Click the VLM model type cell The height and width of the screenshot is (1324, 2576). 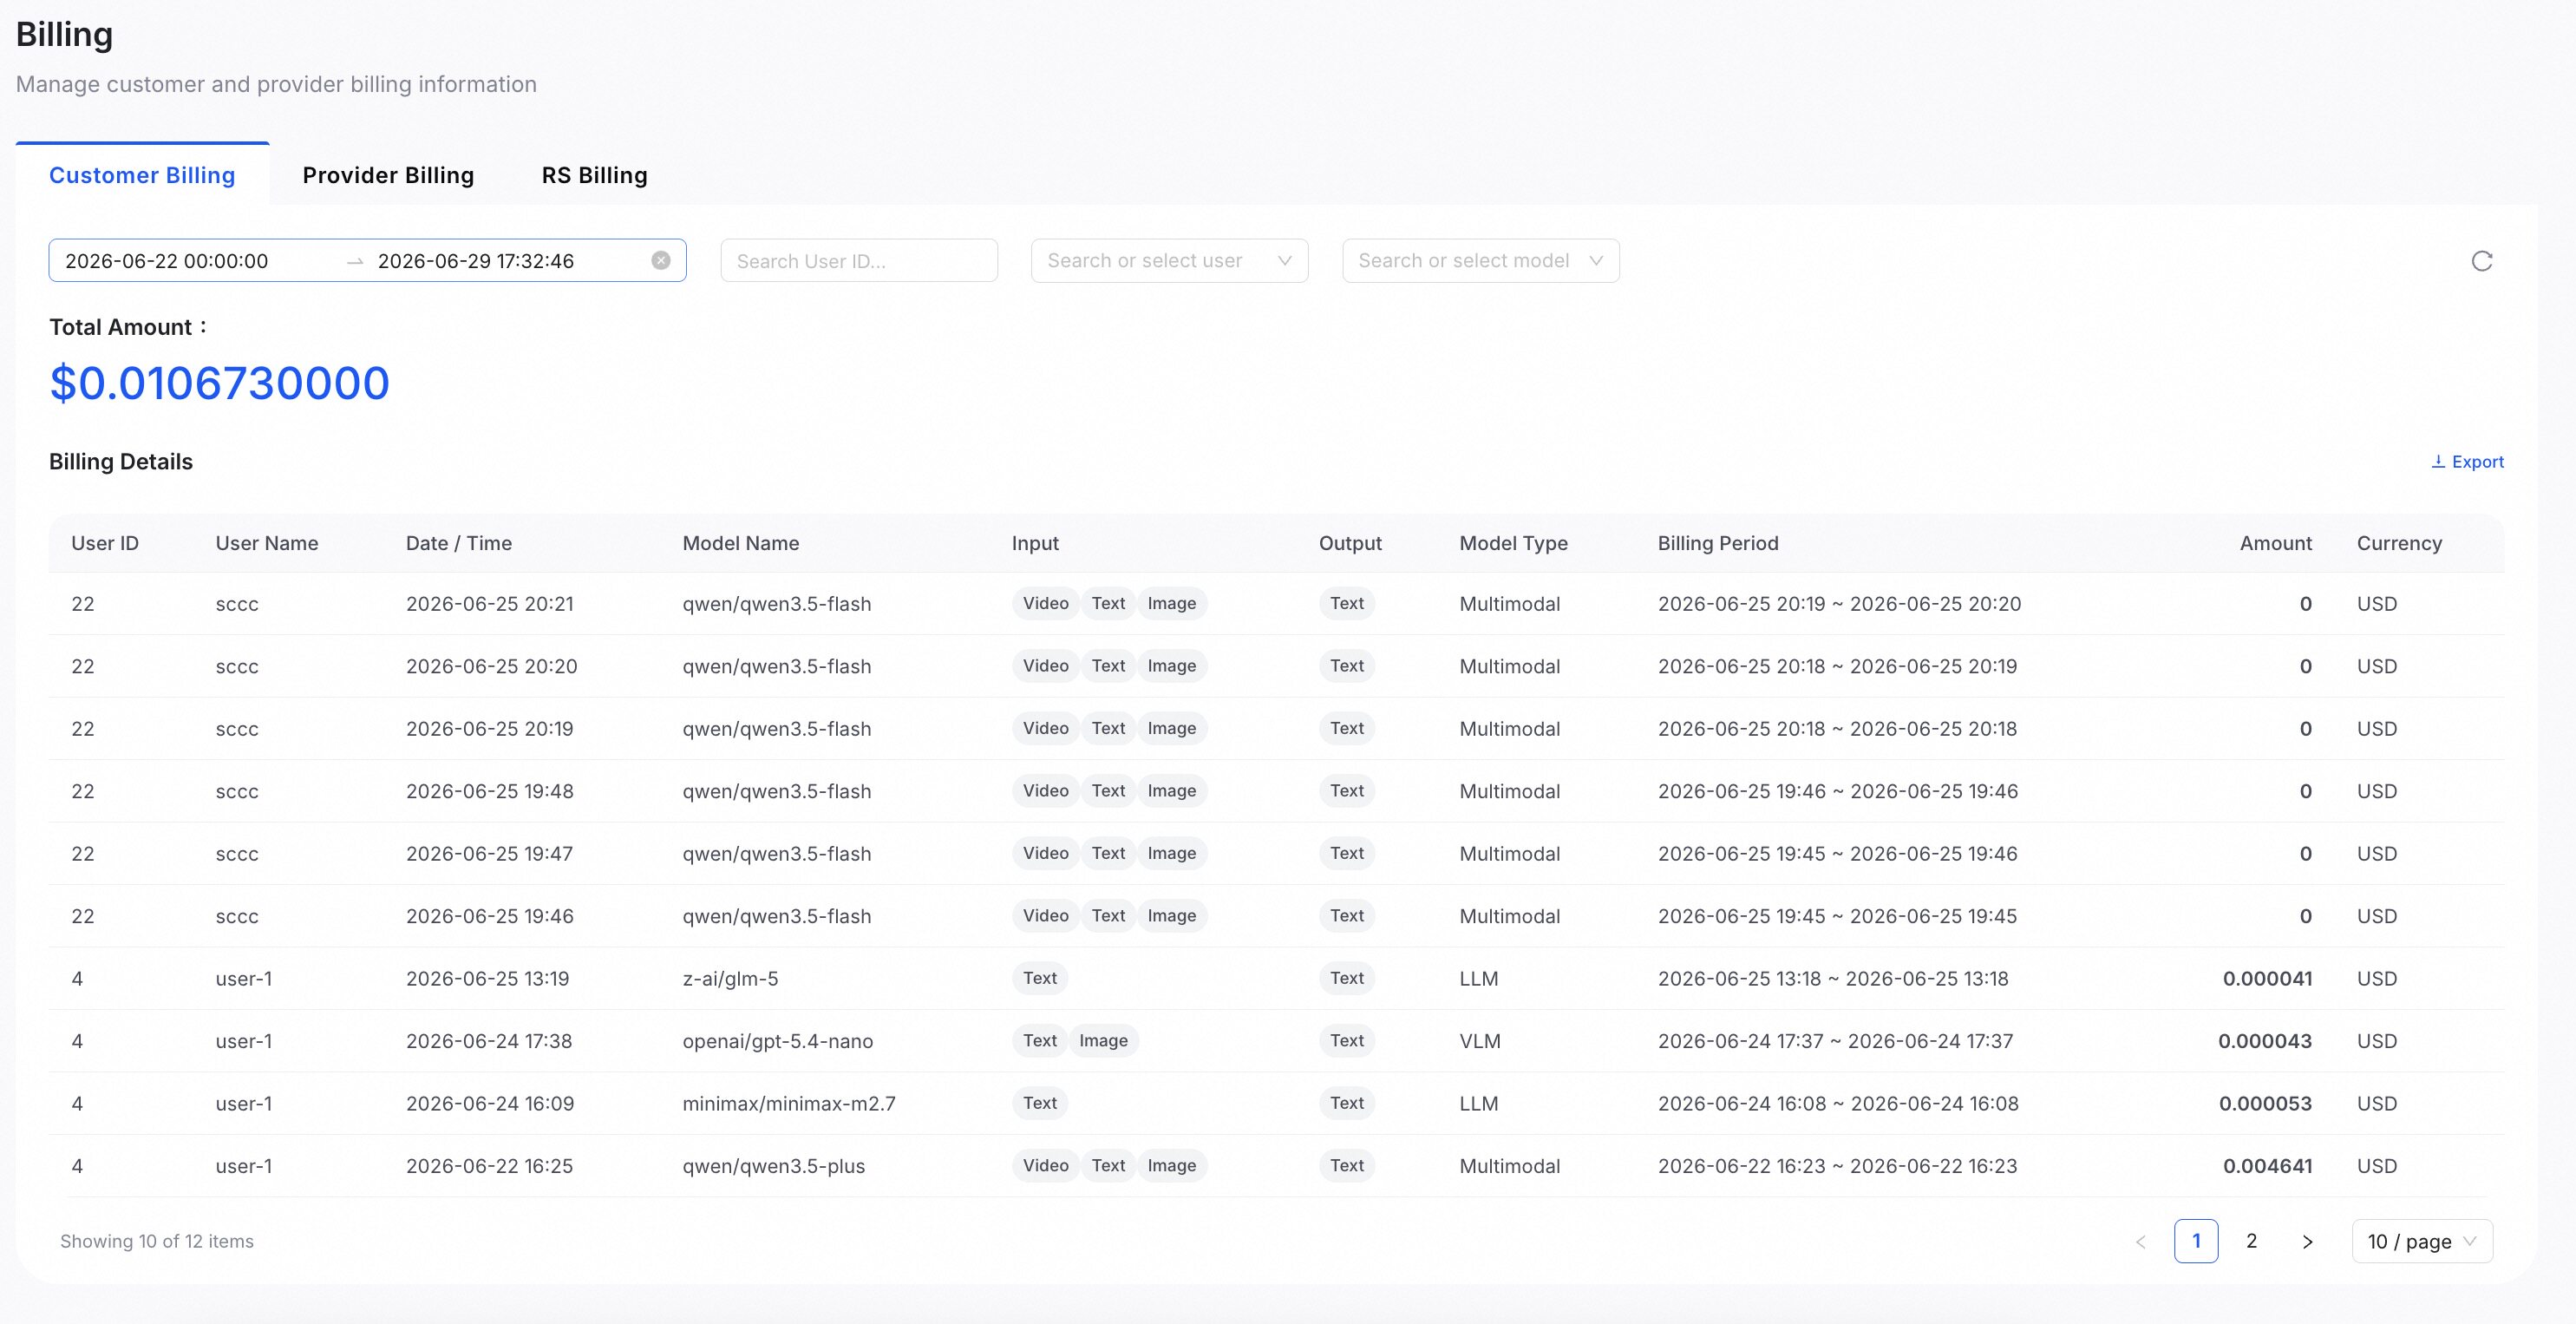[1480, 1041]
